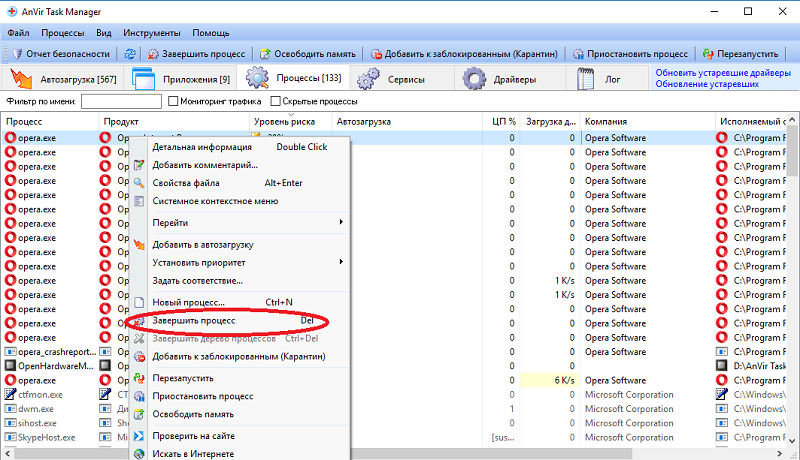The image size is (800, 460).
Task: Enable the Мониторинг трафика checkbox
Action: coord(173,101)
